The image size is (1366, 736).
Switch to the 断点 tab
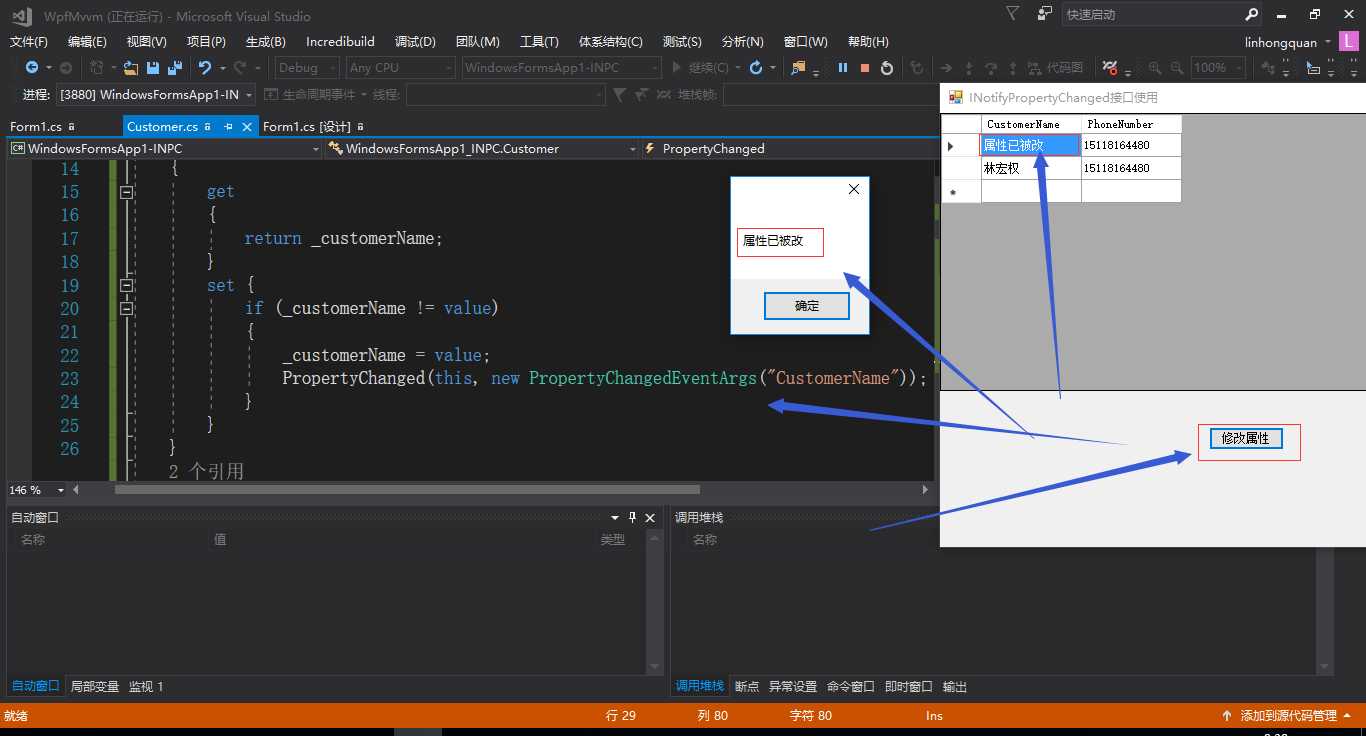point(747,686)
